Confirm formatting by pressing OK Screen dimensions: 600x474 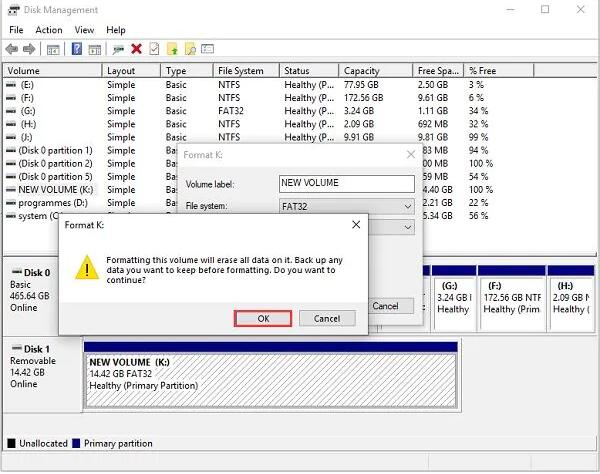pyautogui.click(x=263, y=318)
